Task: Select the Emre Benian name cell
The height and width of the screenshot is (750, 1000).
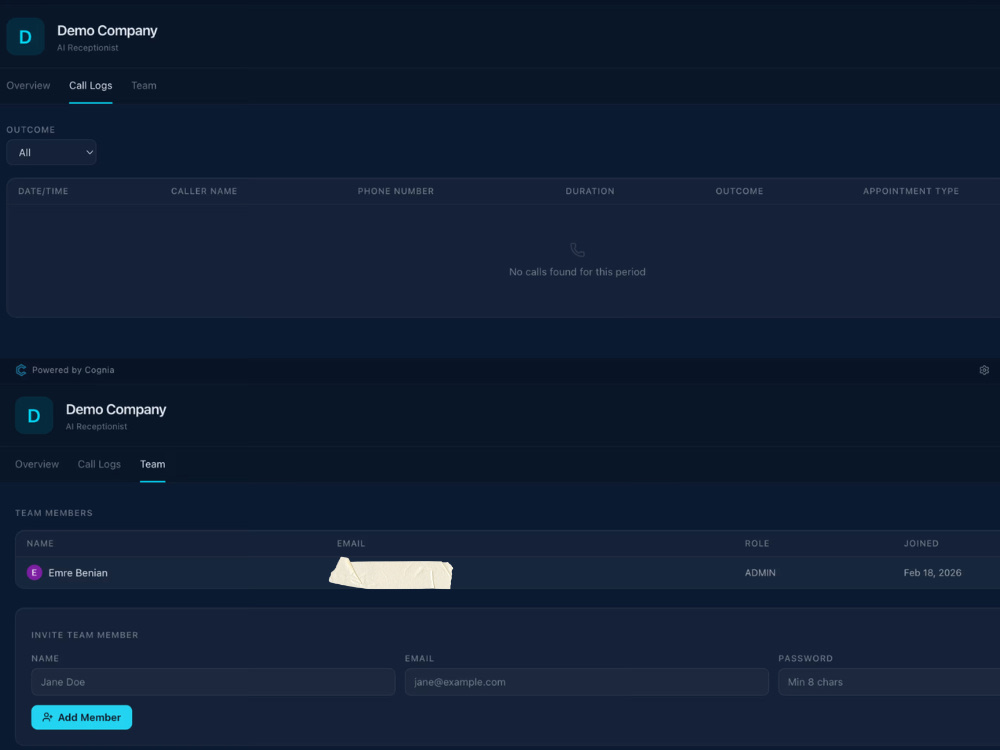Action: click(78, 573)
